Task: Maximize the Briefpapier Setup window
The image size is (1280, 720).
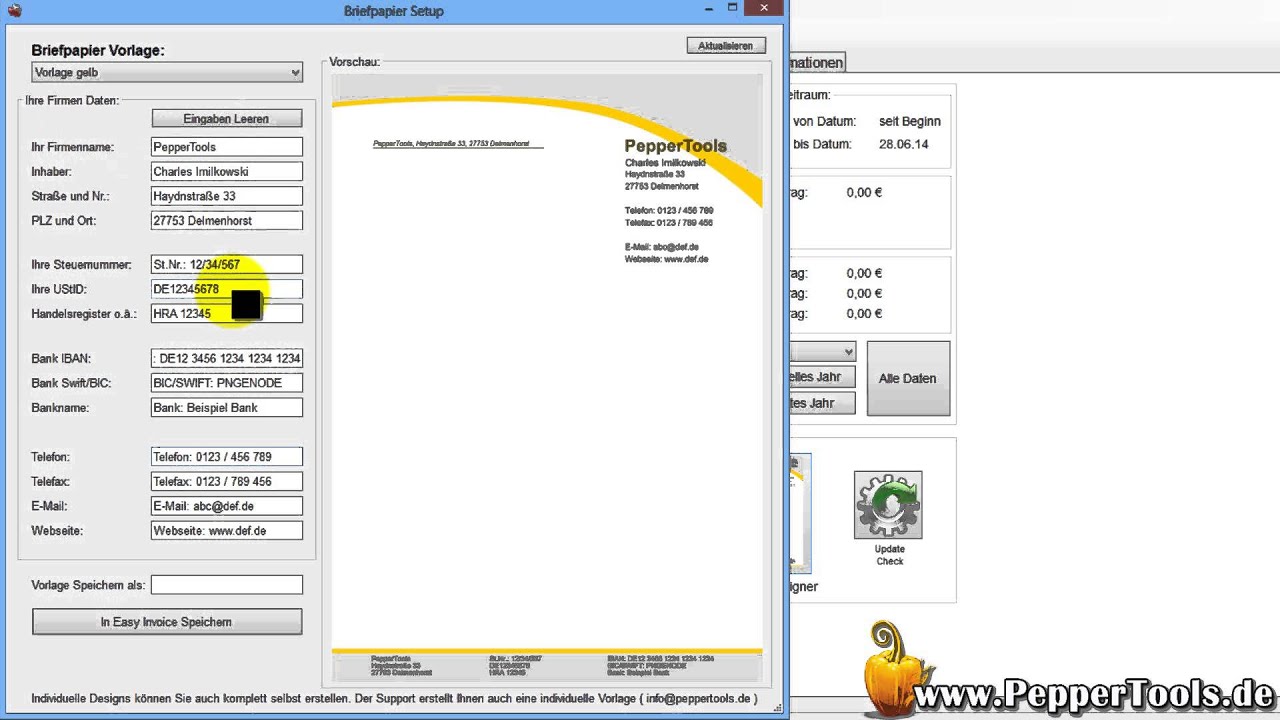Action: click(x=732, y=8)
